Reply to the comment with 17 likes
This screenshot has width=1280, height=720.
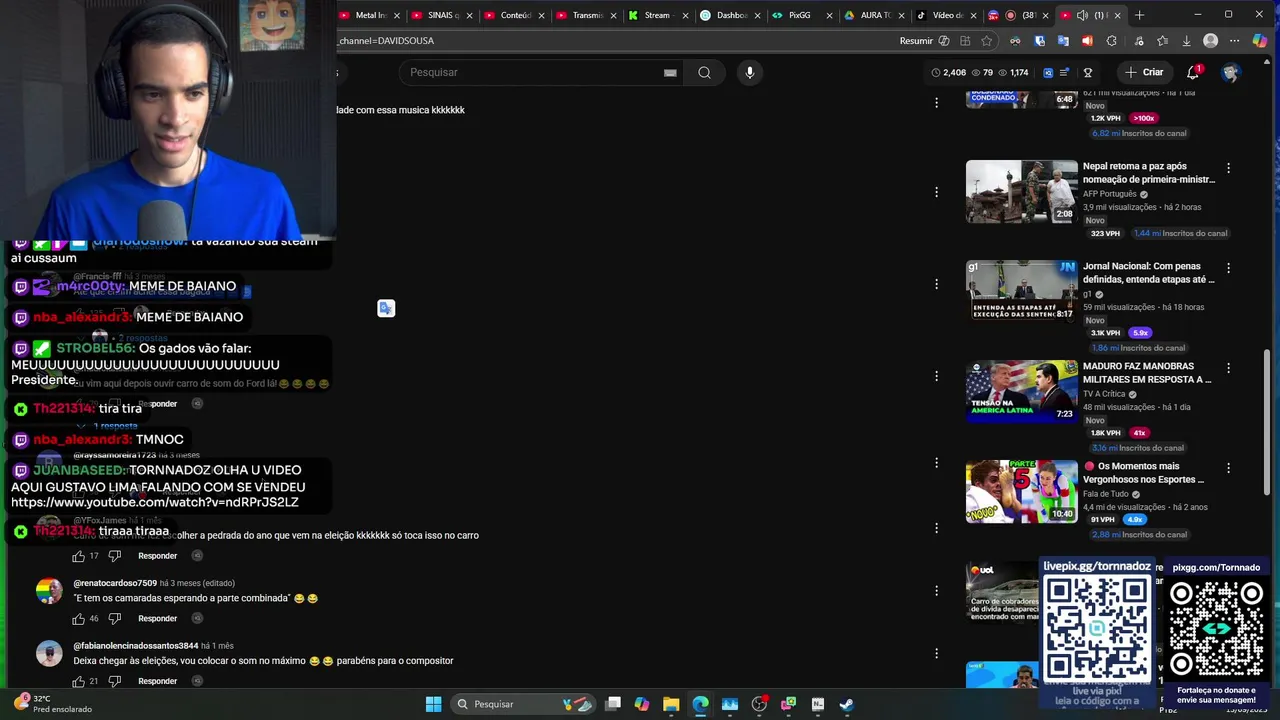(157, 556)
